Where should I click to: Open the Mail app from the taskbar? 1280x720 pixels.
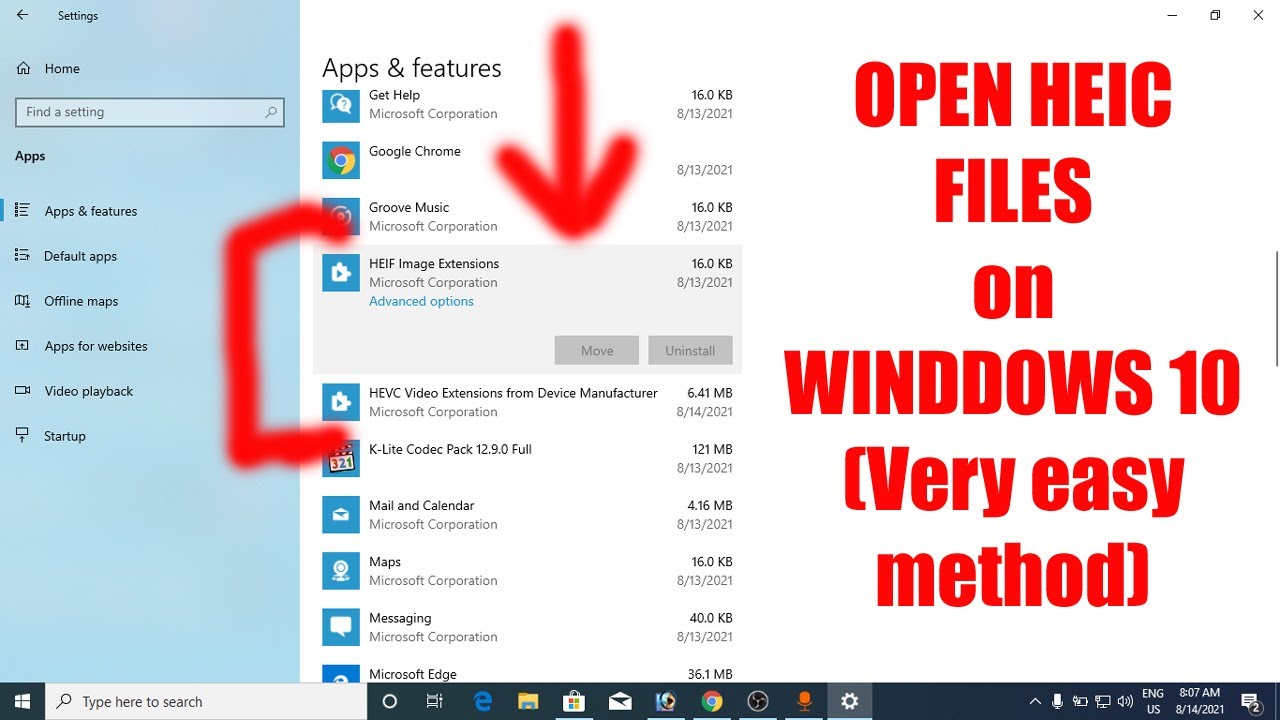620,701
